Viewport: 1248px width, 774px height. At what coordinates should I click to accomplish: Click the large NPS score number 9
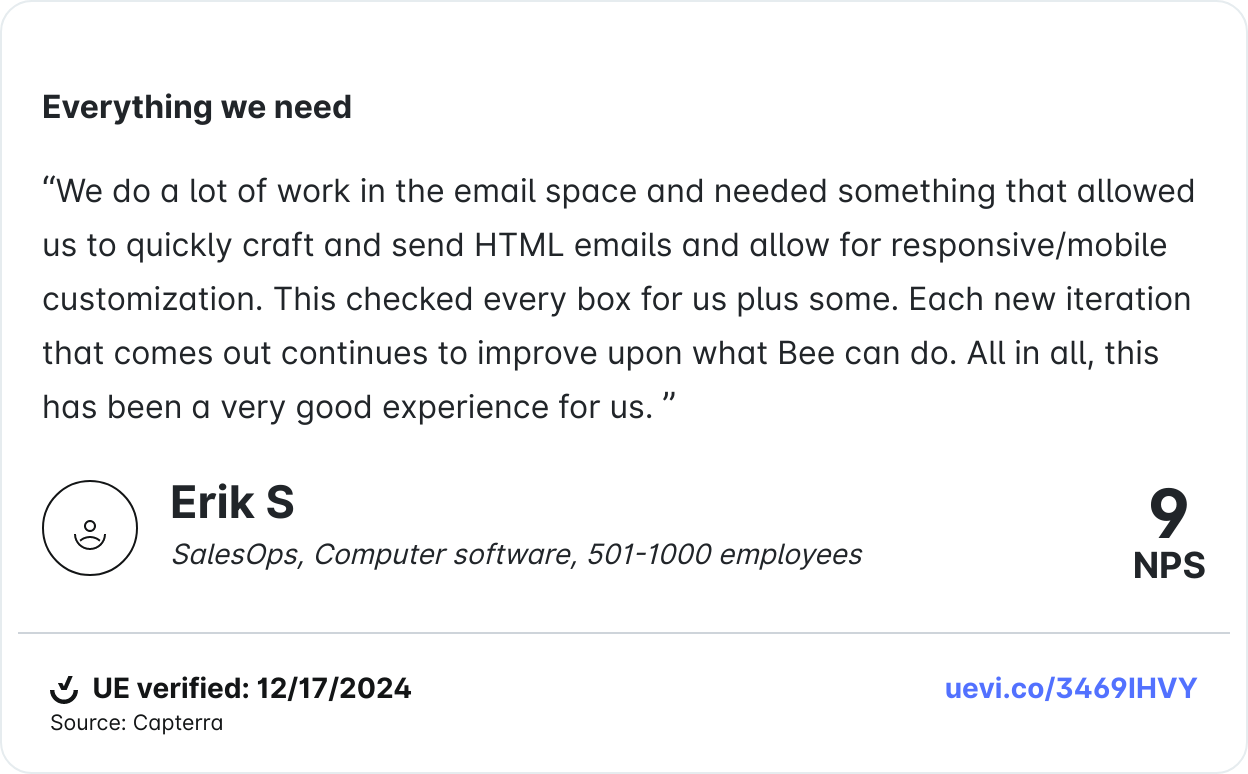tap(1168, 515)
